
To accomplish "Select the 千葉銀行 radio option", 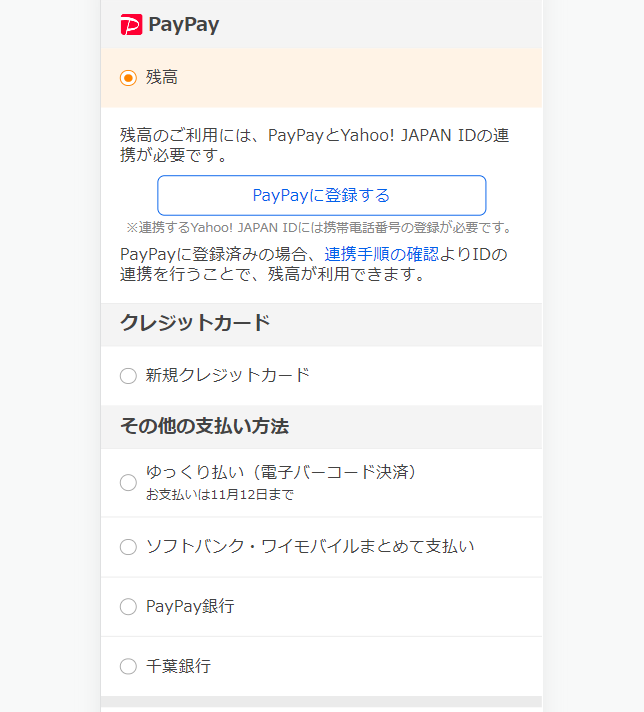I will point(128,667).
